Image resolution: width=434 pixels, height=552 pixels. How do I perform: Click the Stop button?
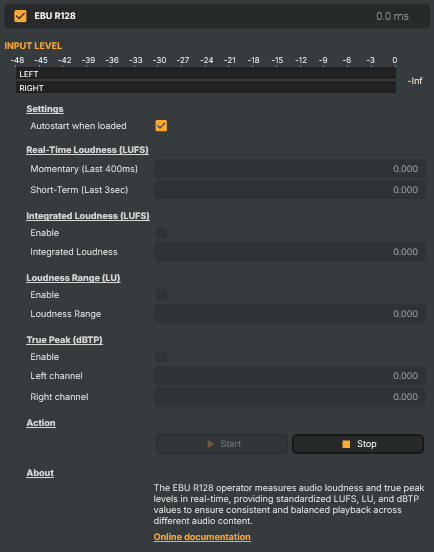tap(358, 444)
